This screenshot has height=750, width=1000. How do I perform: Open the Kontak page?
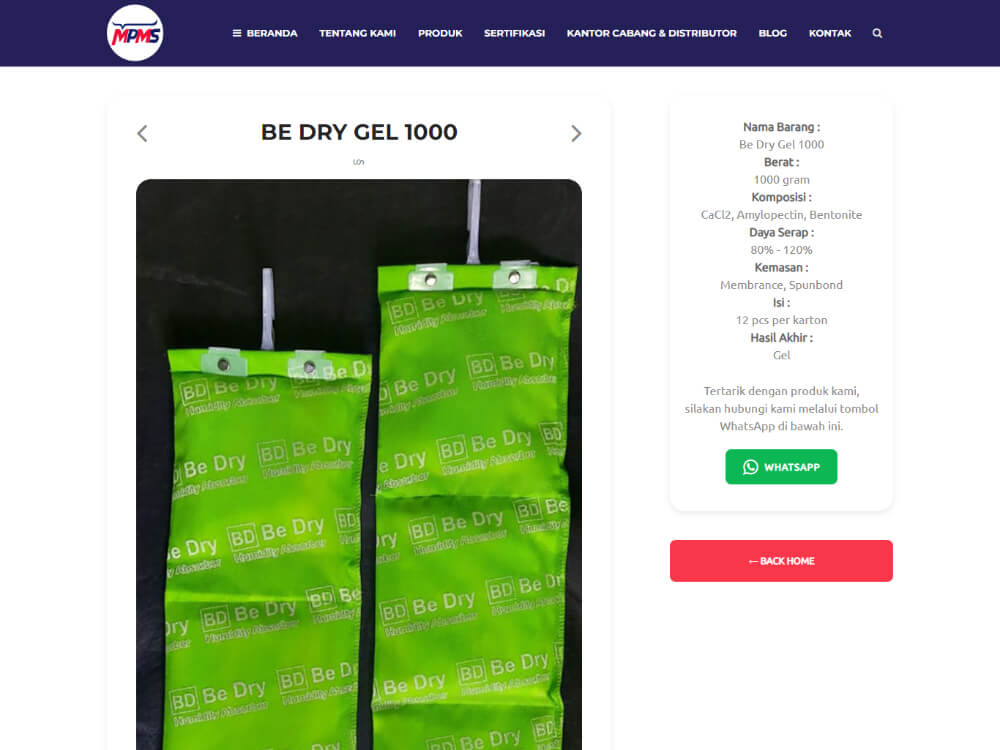tap(830, 33)
